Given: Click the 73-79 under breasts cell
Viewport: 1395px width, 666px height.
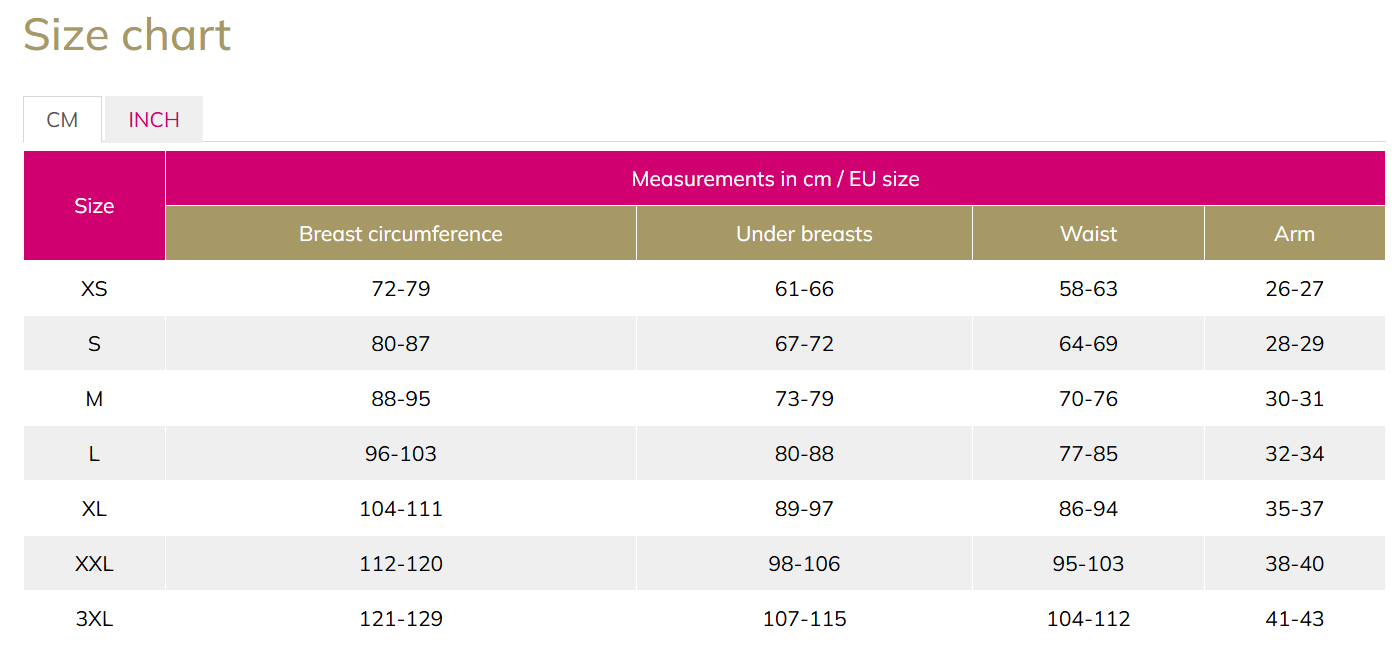Looking at the screenshot, I should pyautogui.click(x=804, y=399).
